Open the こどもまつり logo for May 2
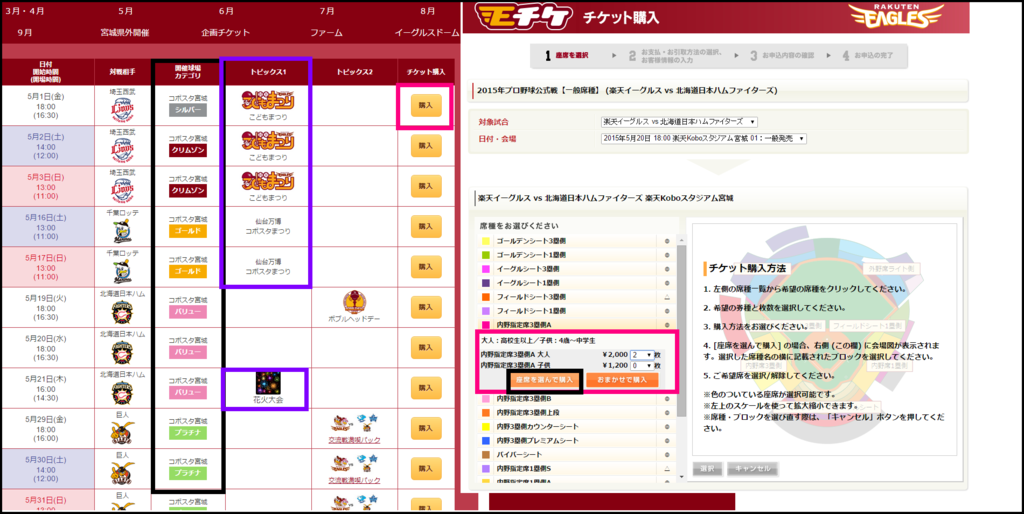Screen dimensions: 1024x514 tap(268, 140)
